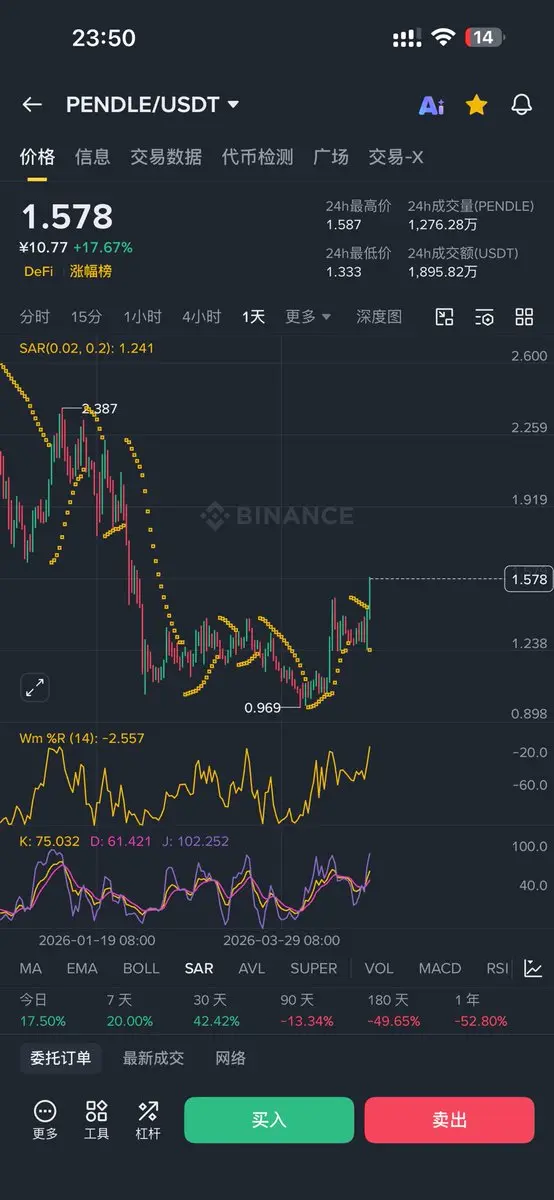Select the 网络 tab

pyautogui.click(x=231, y=1058)
